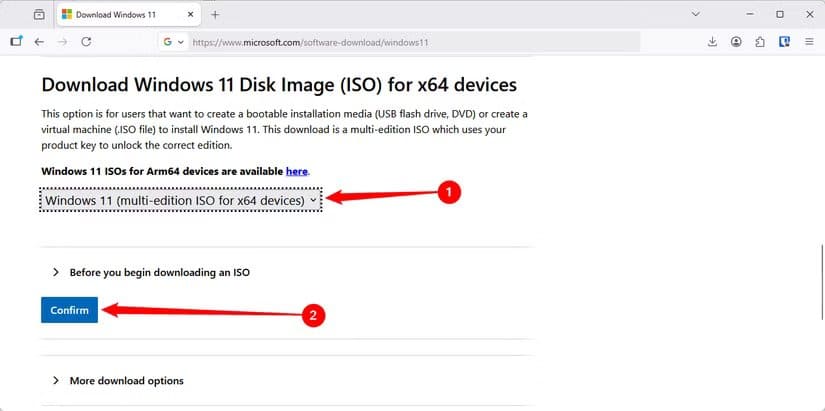This screenshot has width=825, height=411.
Task: Expand 'Before you begin downloading an ISO'
Action: point(152,273)
